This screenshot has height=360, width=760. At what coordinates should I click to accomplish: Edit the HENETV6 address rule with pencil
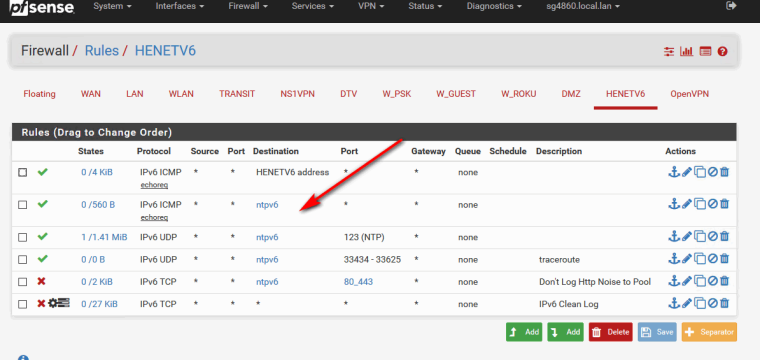686,172
